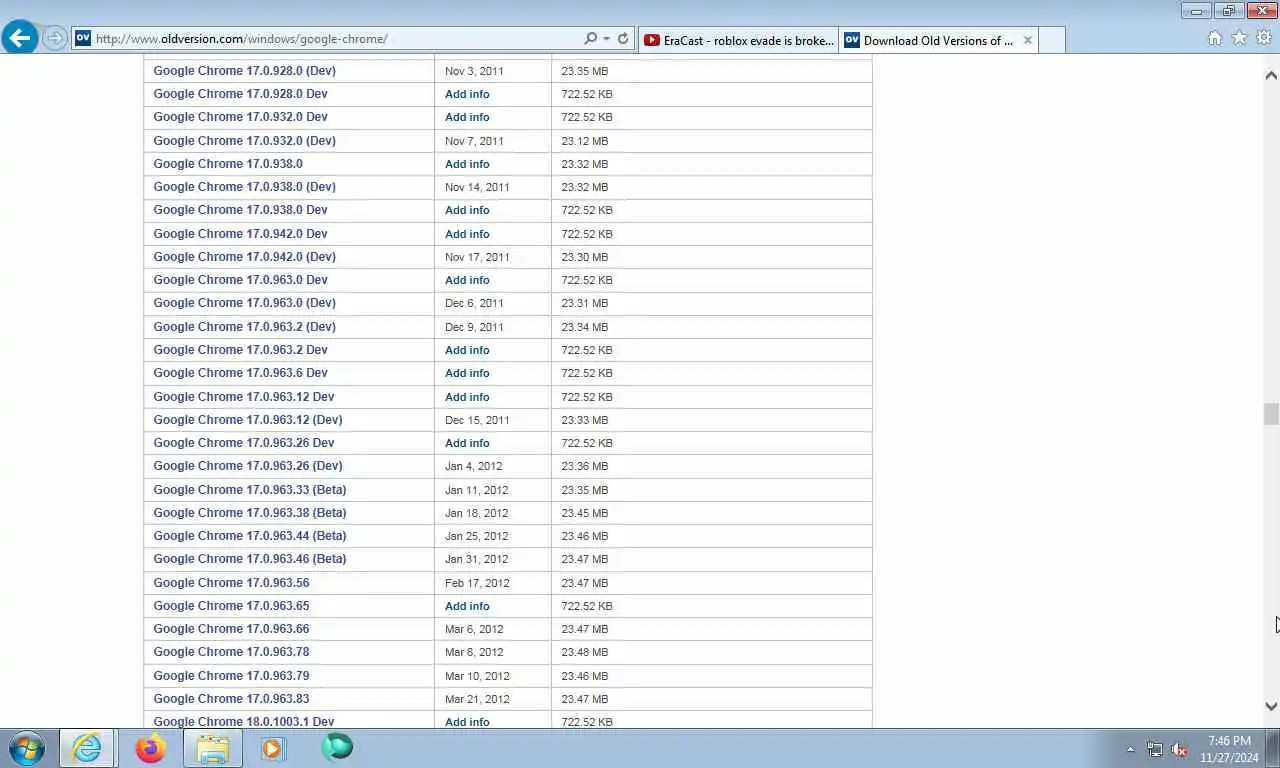This screenshot has width=1280, height=768.
Task: Open Google Chrome 17.0.963.46 (Beta) link
Action: [x=250, y=559]
